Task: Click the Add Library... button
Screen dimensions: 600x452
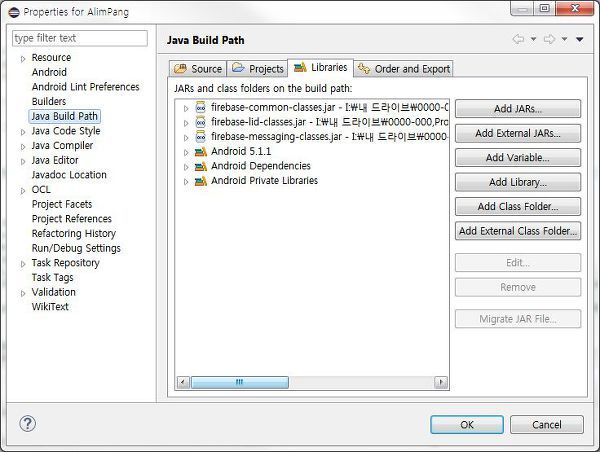Action: (518, 182)
